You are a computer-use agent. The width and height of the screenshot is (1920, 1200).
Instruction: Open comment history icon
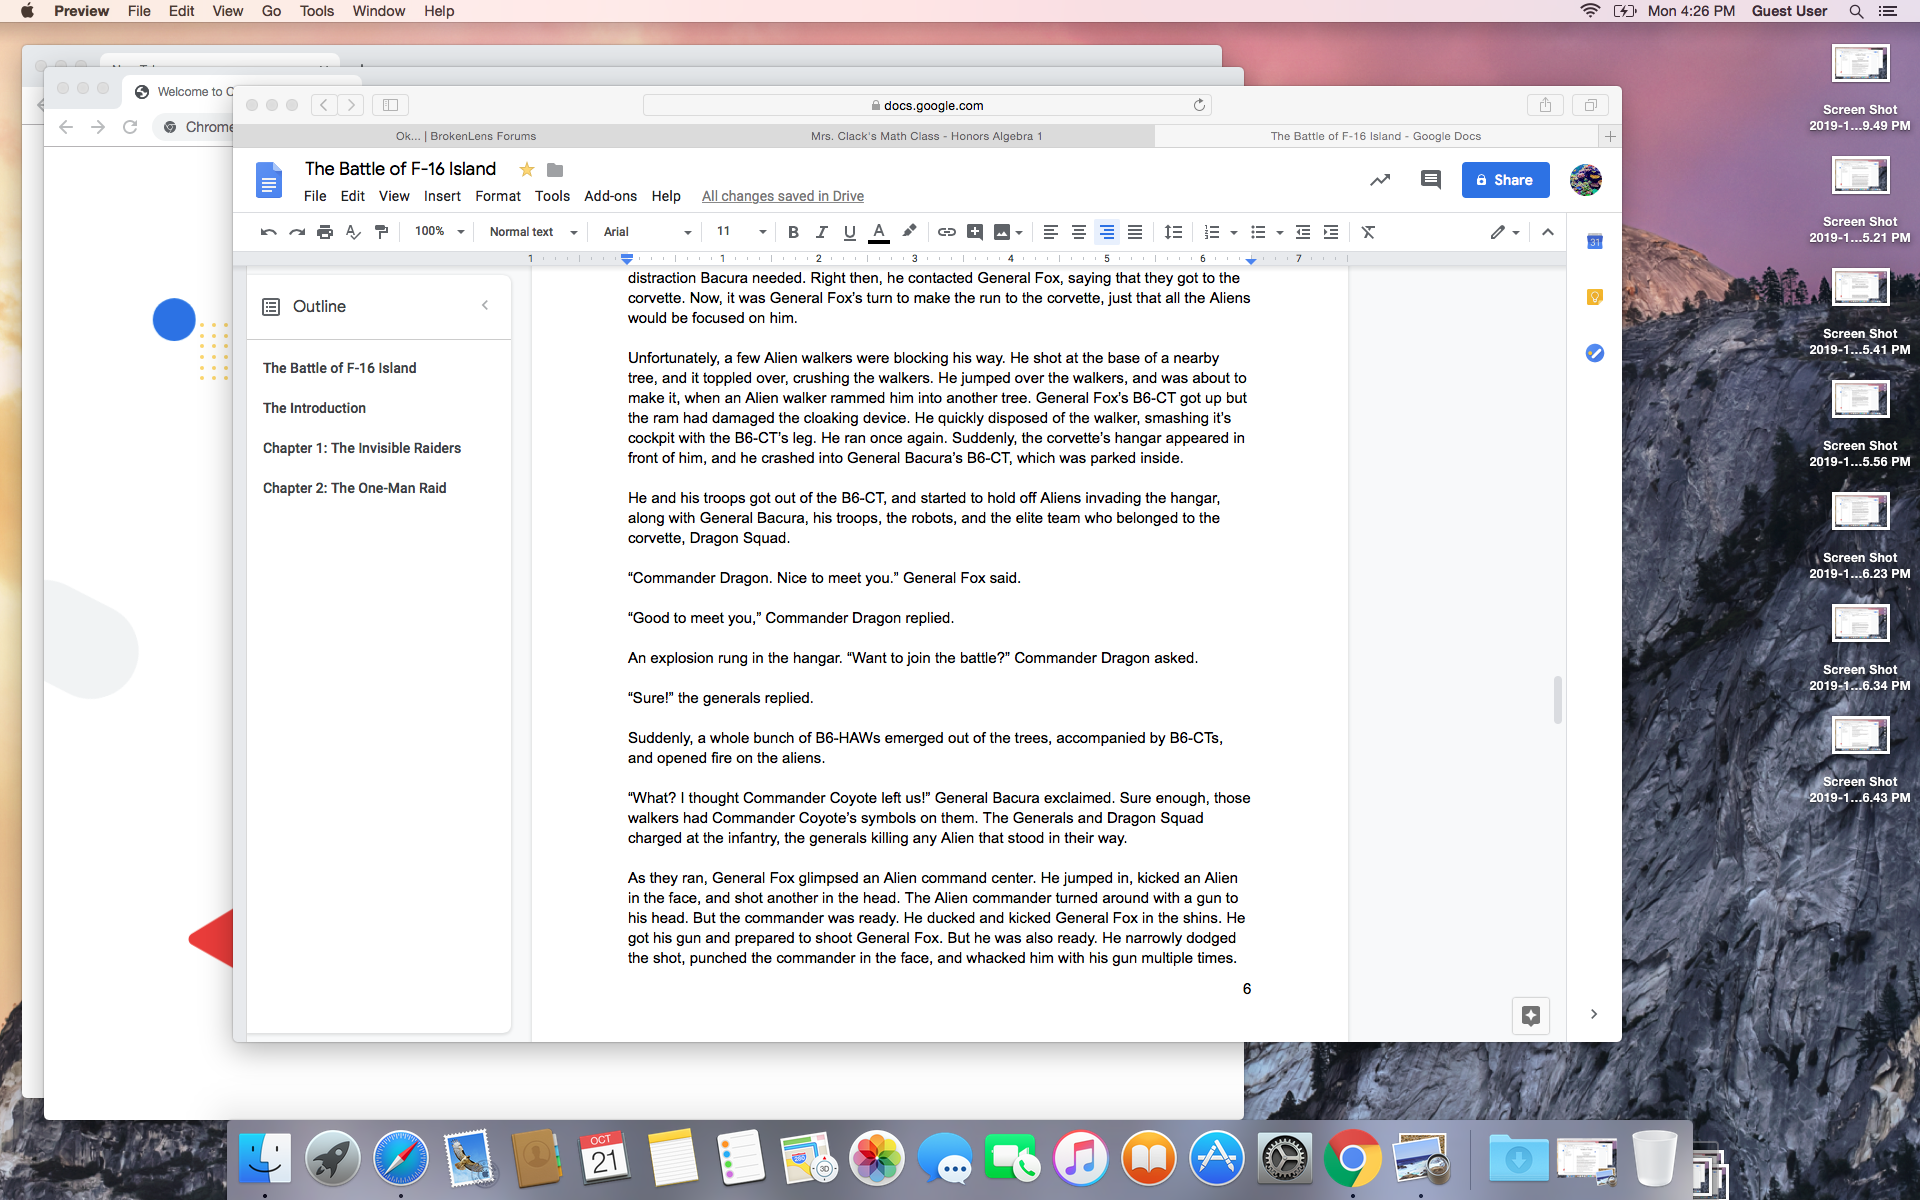pyautogui.click(x=1430, y=180)
